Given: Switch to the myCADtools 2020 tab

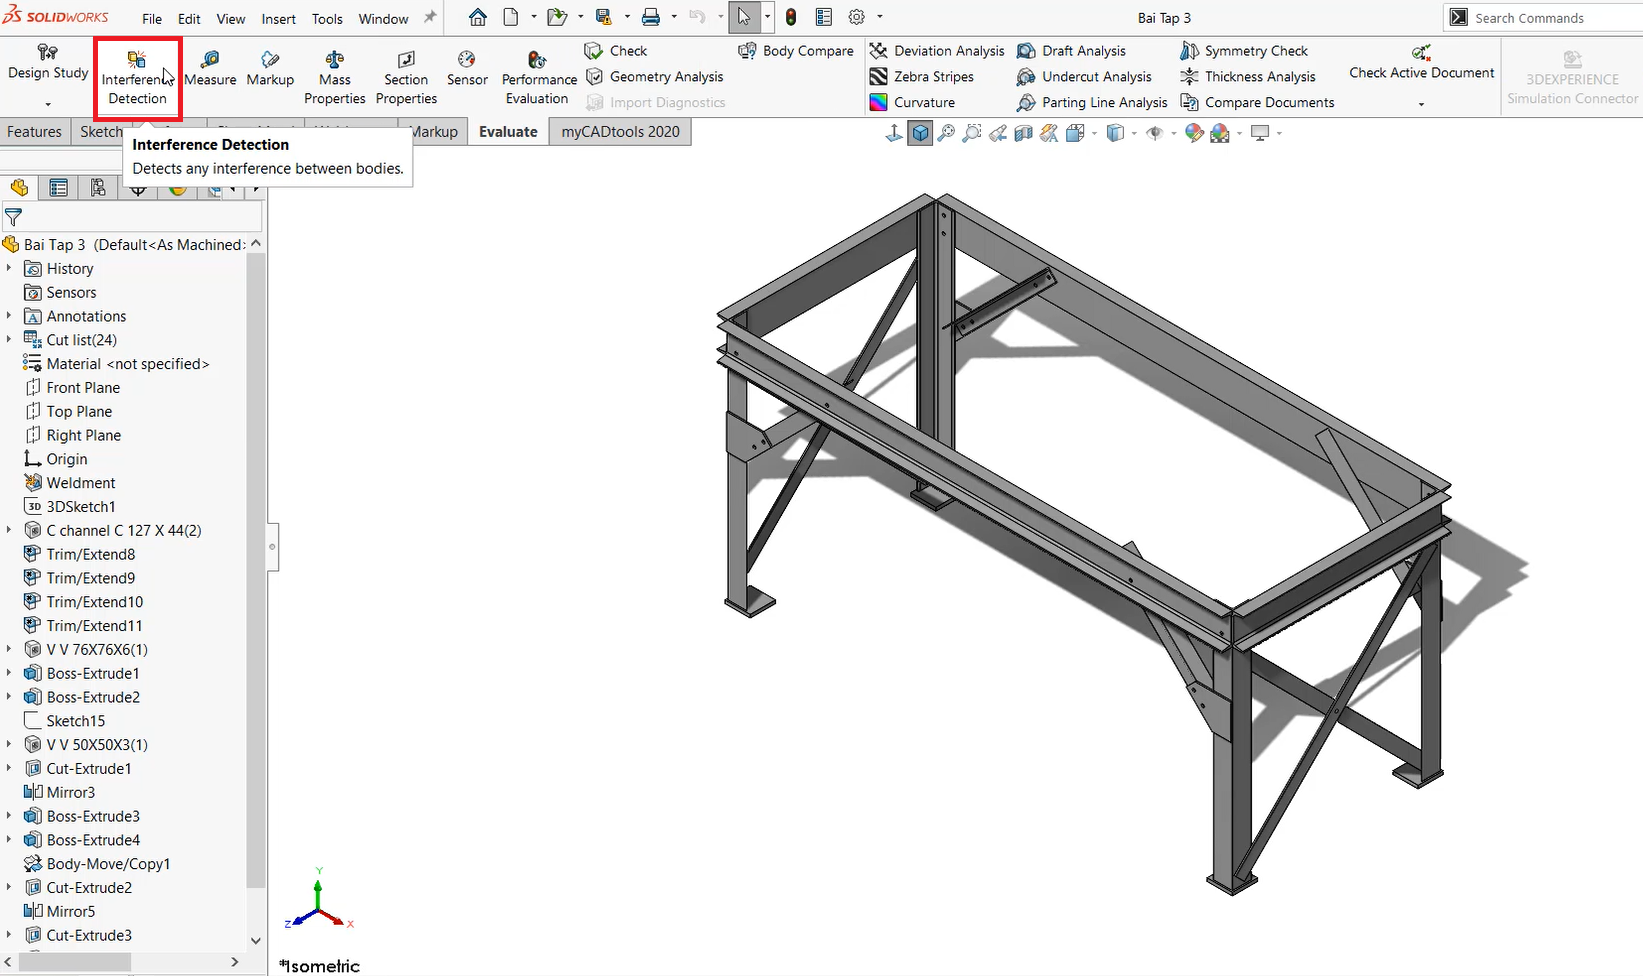Looking at the screenshot, I should point(620,131).
